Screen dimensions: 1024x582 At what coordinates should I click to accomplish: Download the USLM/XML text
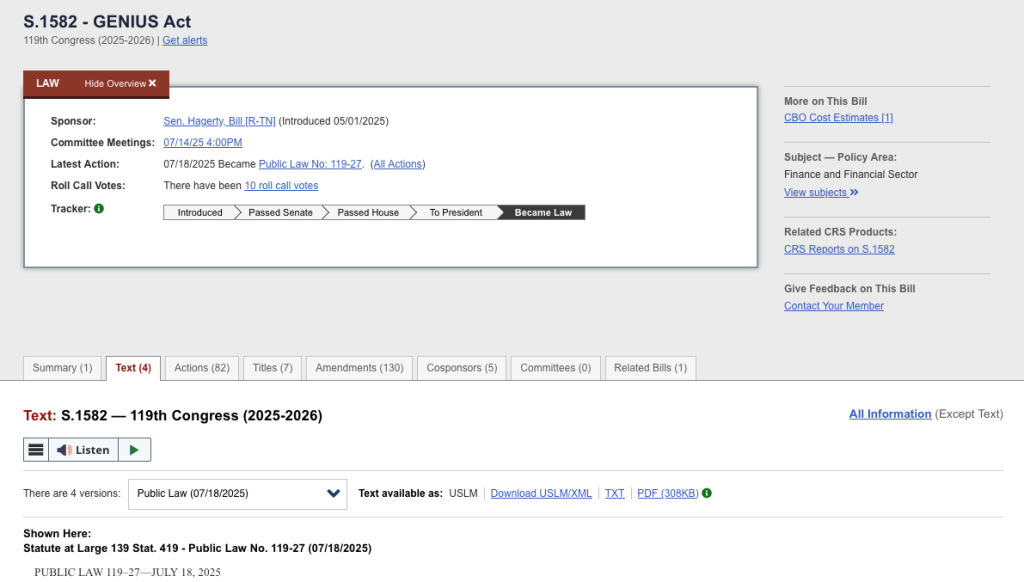(x=541, y=494)
